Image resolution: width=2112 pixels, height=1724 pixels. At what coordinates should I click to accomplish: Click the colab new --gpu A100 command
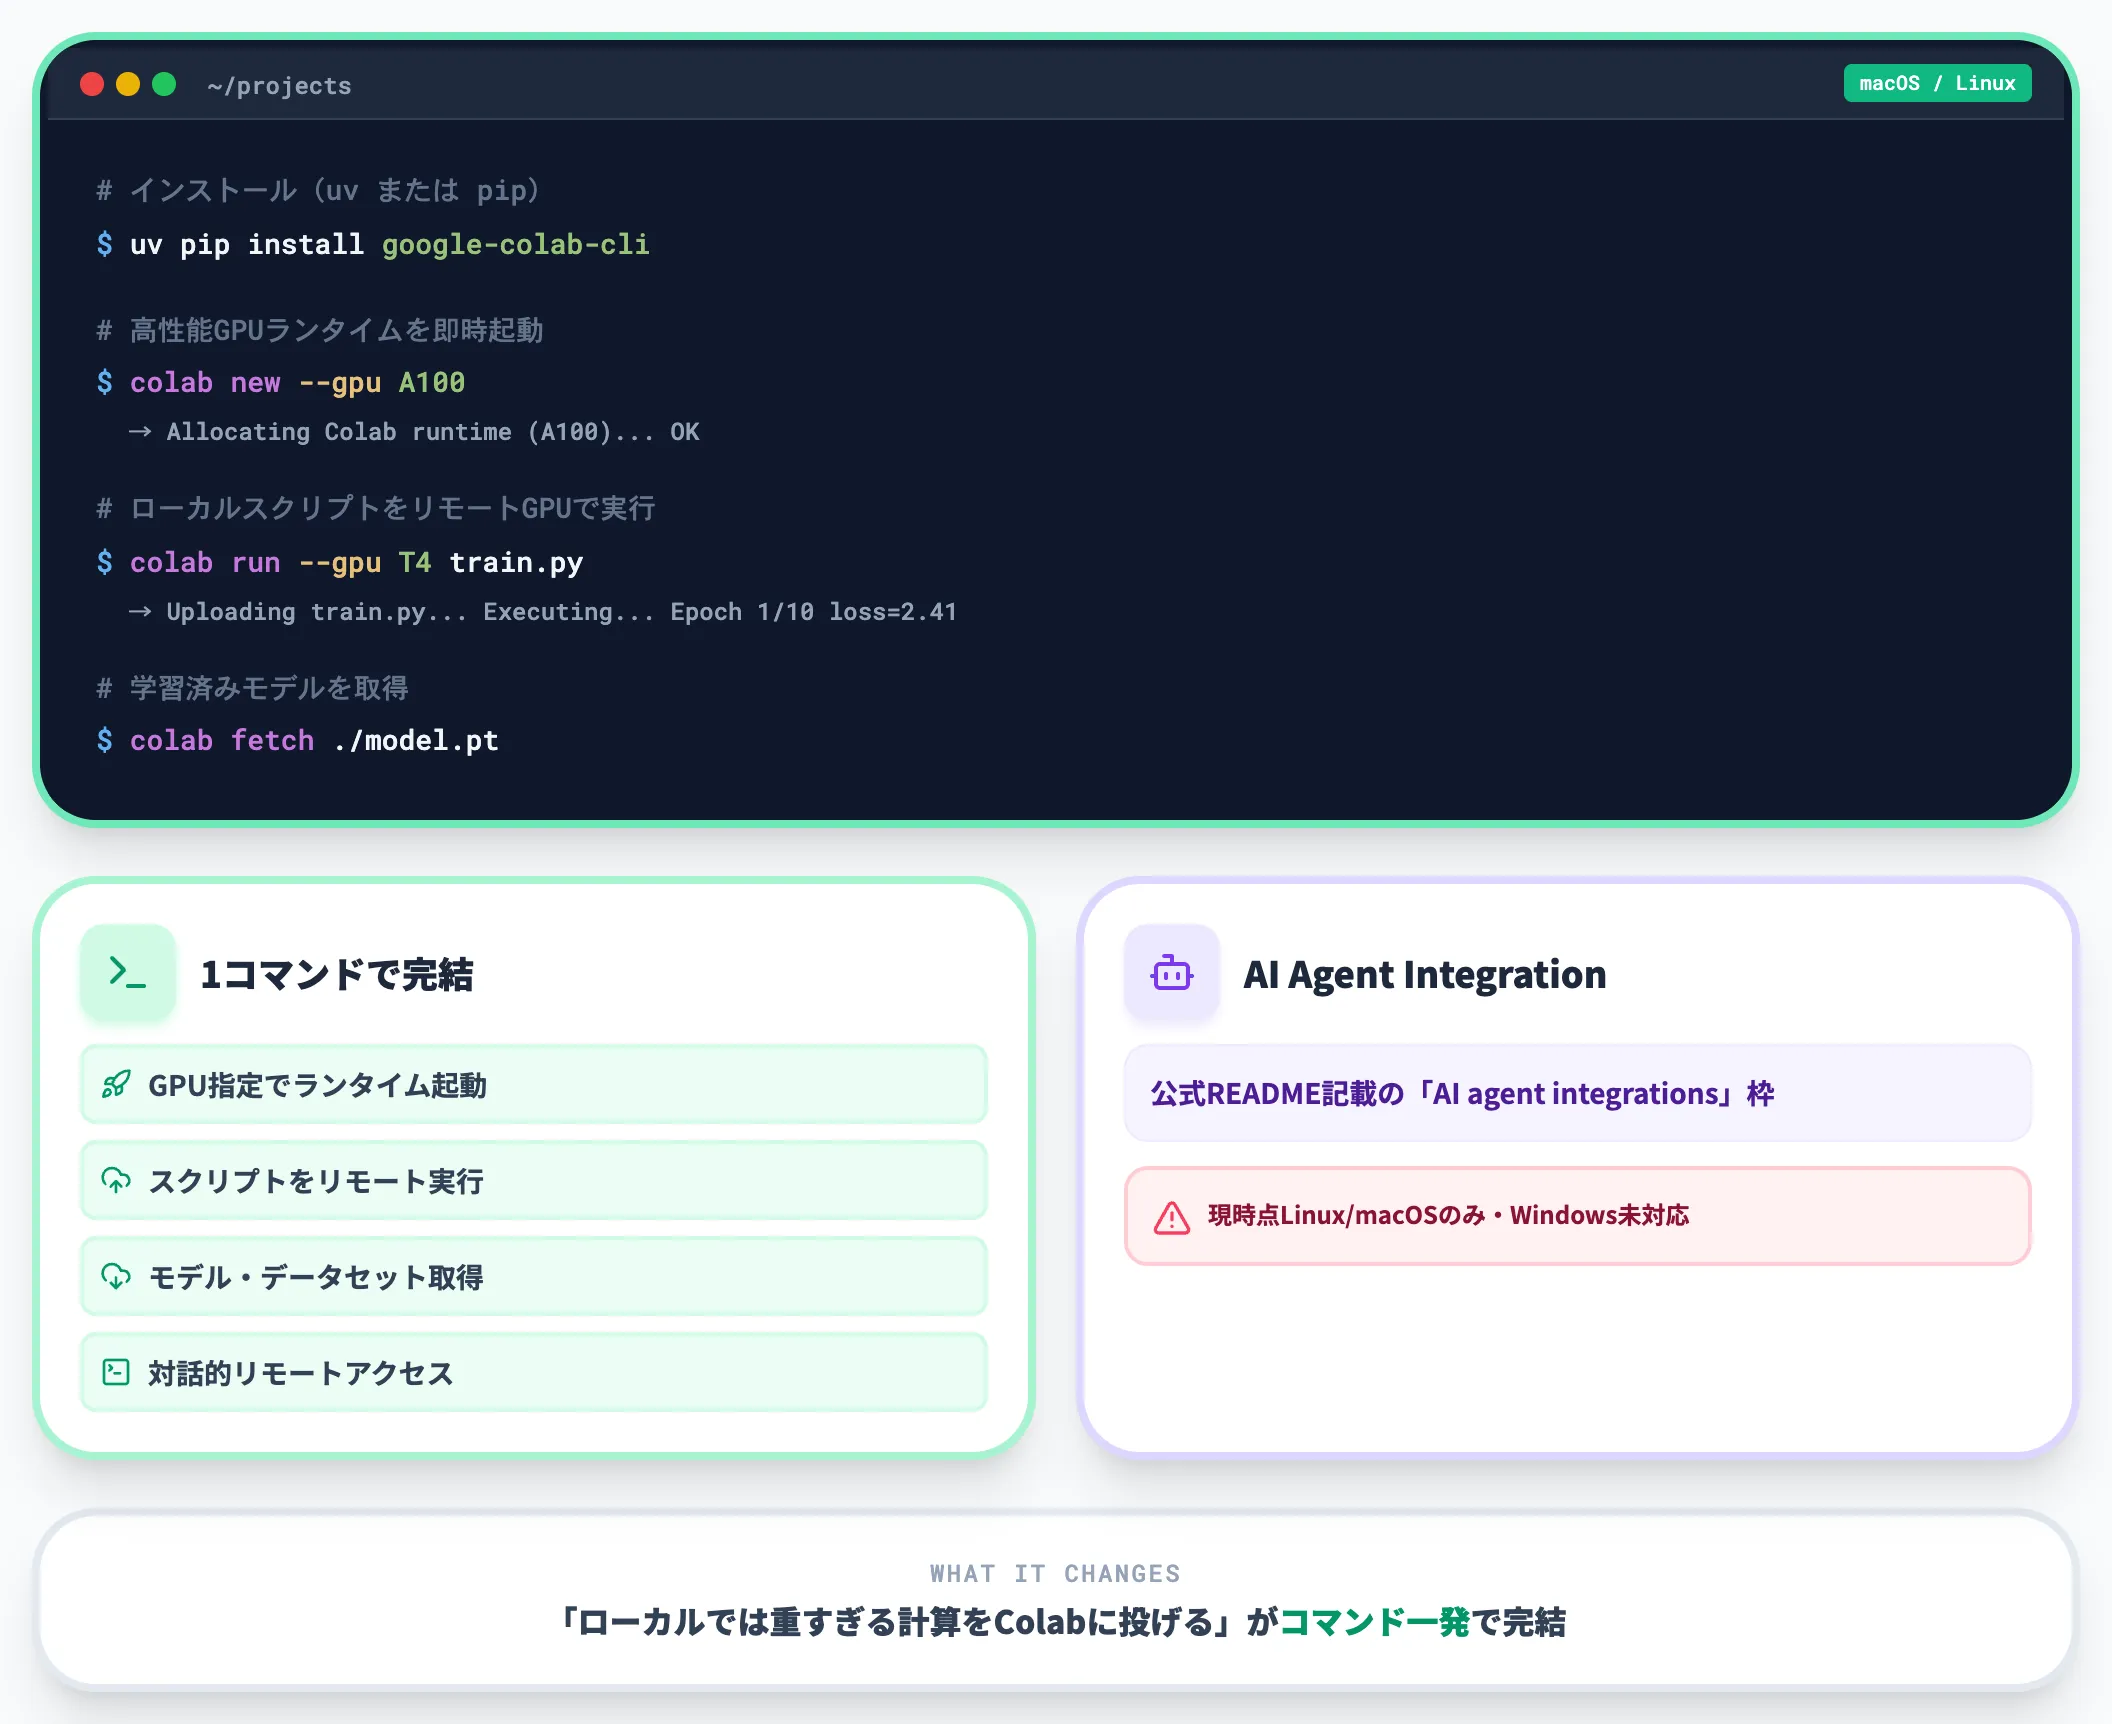[281, 382]
